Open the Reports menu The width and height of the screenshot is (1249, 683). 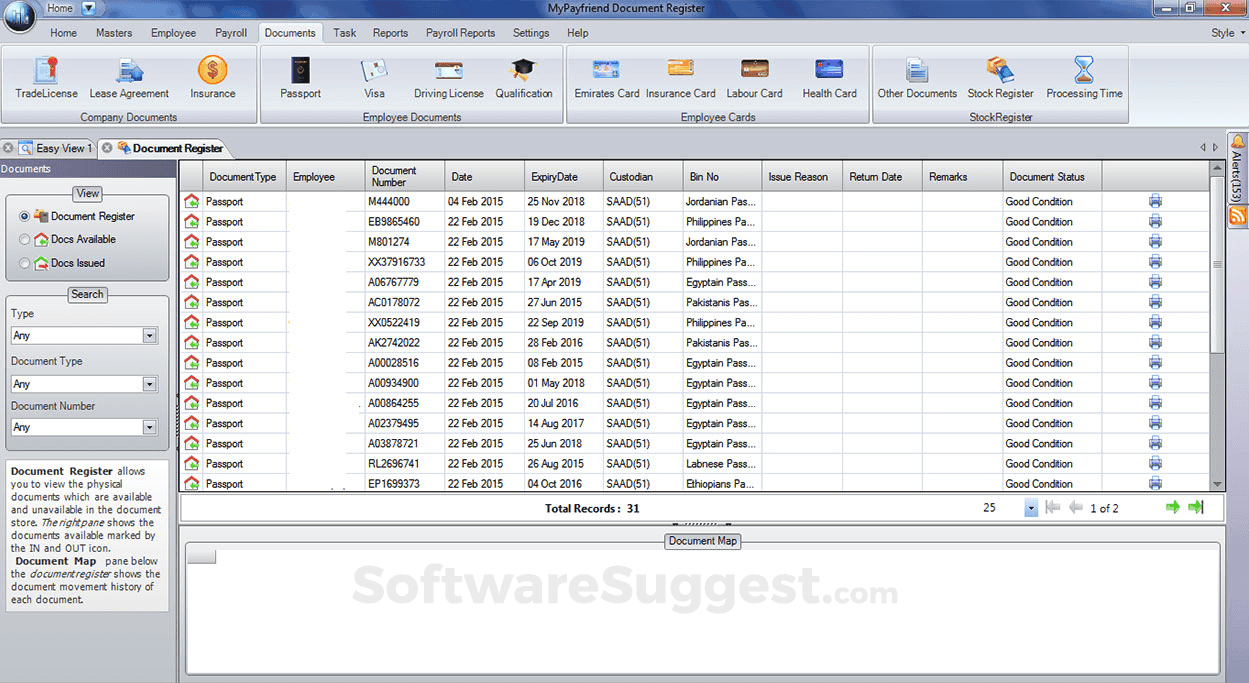point(390,33)
